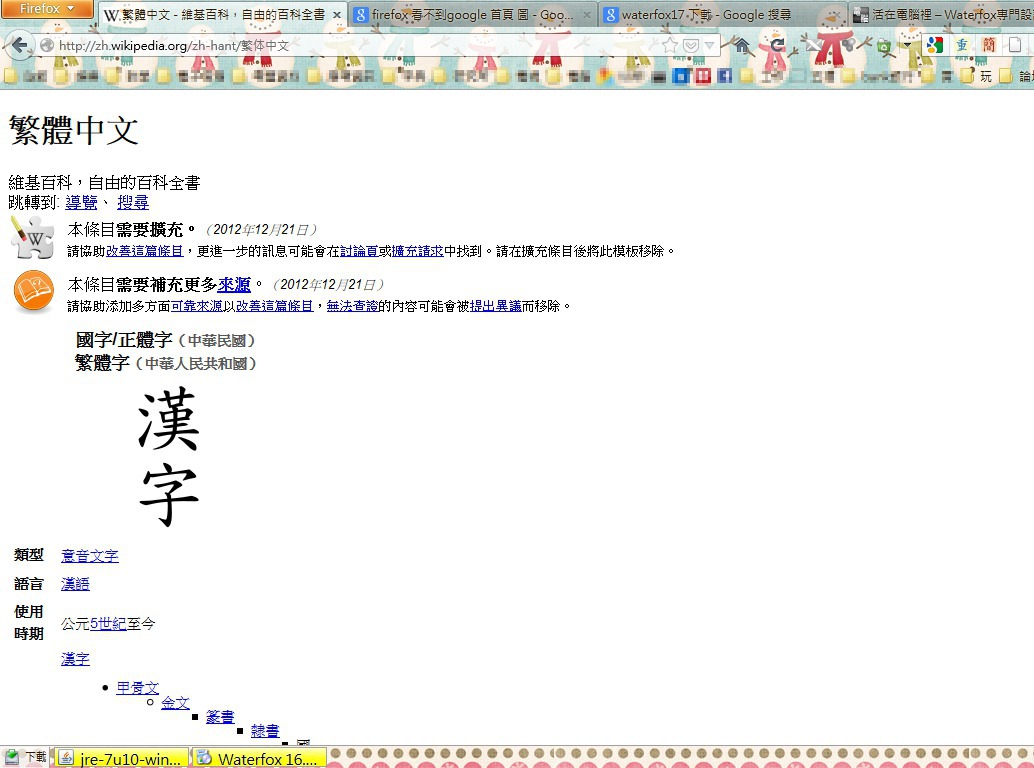Select the Waterfox 16 download item
1034x768 pixels.
point(259,758)
